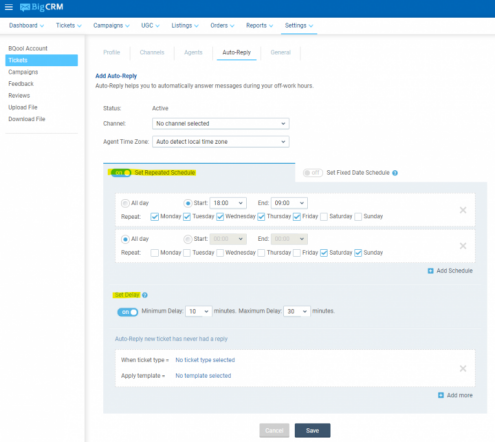Click the Set Fixed Date Schedule help icon
The height and width of the screenshot is (442, 495).
[395, 173]
